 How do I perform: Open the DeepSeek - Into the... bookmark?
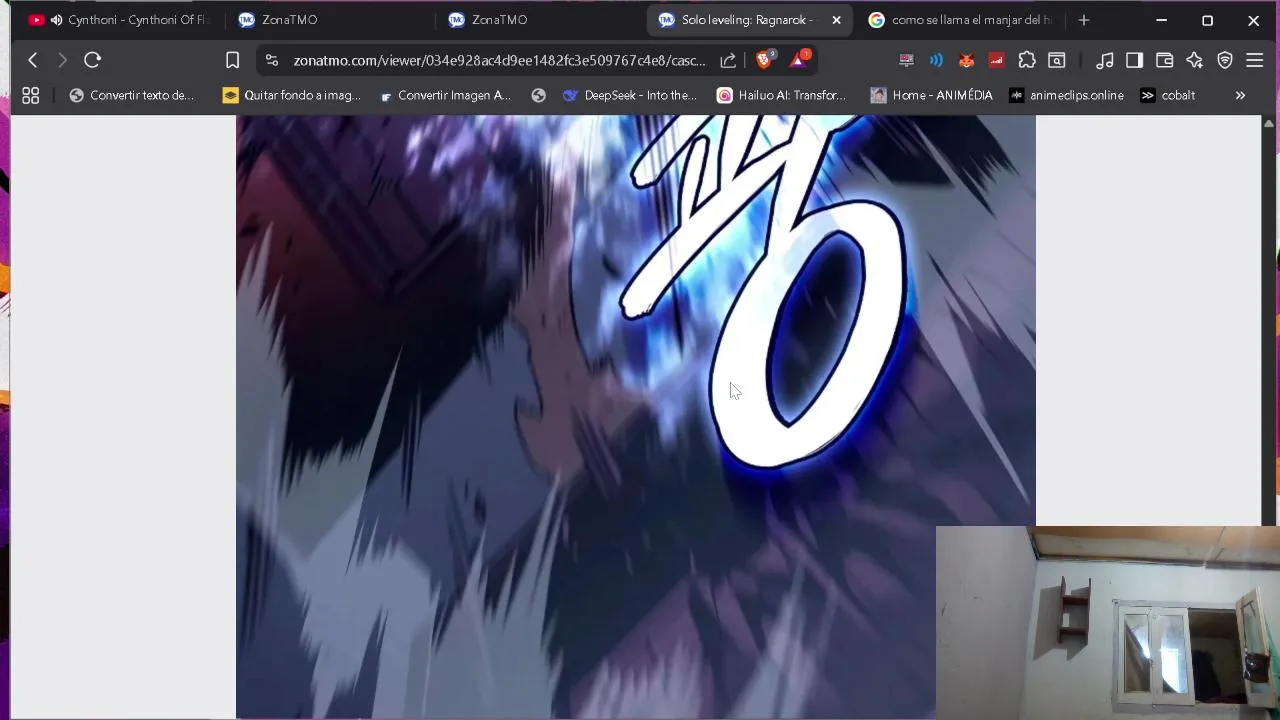pos(630,95)
